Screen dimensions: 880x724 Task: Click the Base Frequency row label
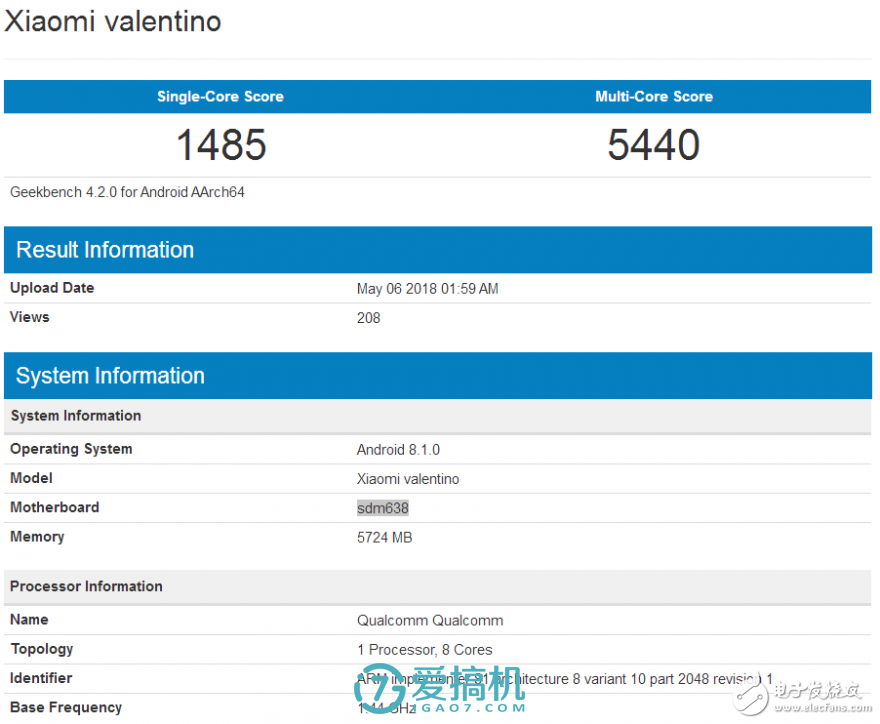(66, 707)
